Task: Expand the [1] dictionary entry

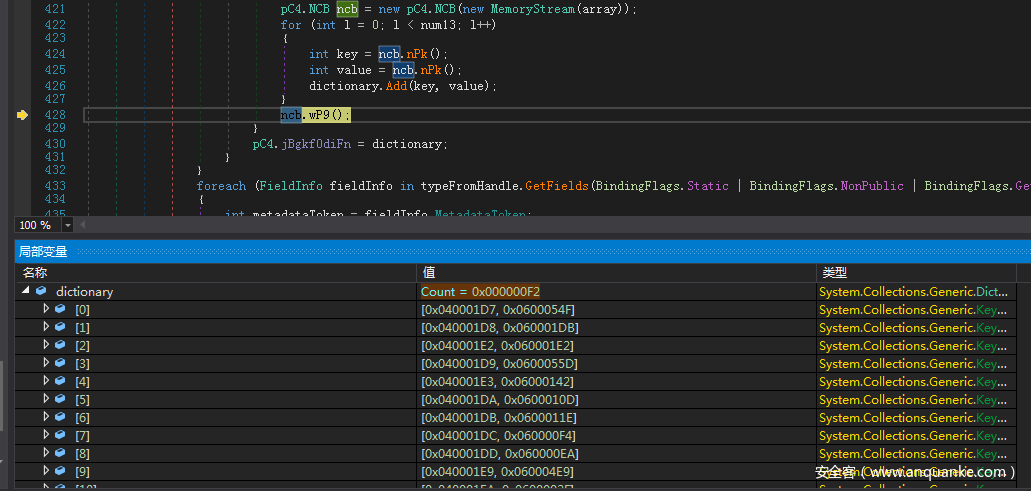Action: click(x=46, y=328)
